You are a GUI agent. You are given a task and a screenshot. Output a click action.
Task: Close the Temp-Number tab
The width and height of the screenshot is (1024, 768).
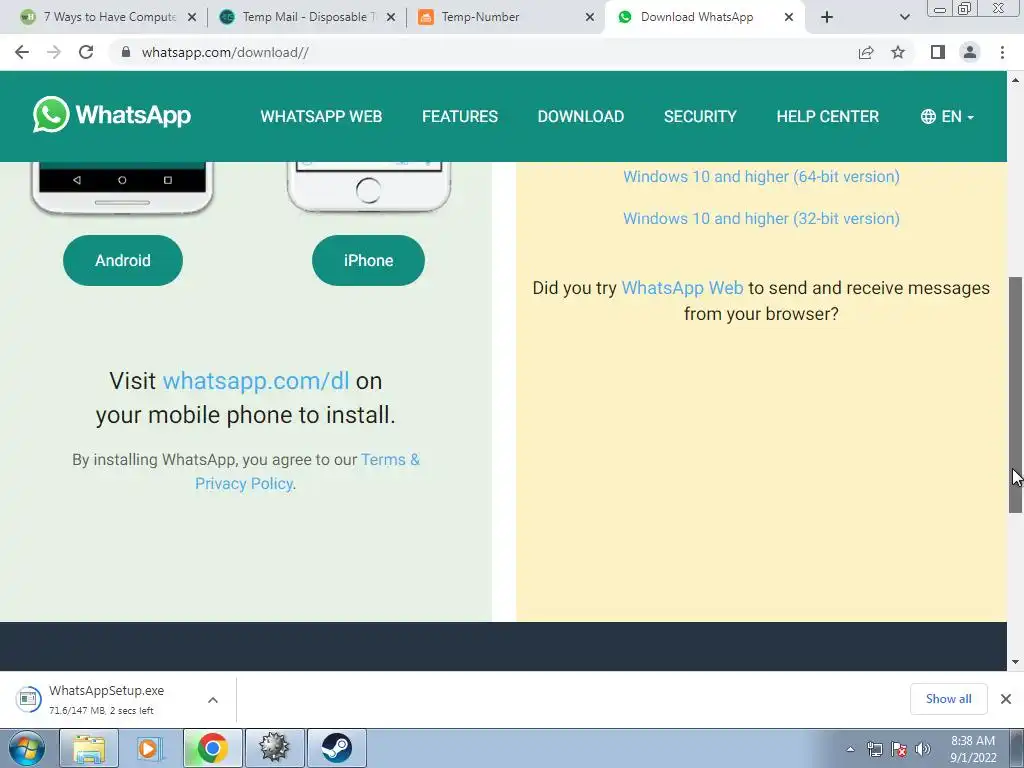tap(590, 17)
